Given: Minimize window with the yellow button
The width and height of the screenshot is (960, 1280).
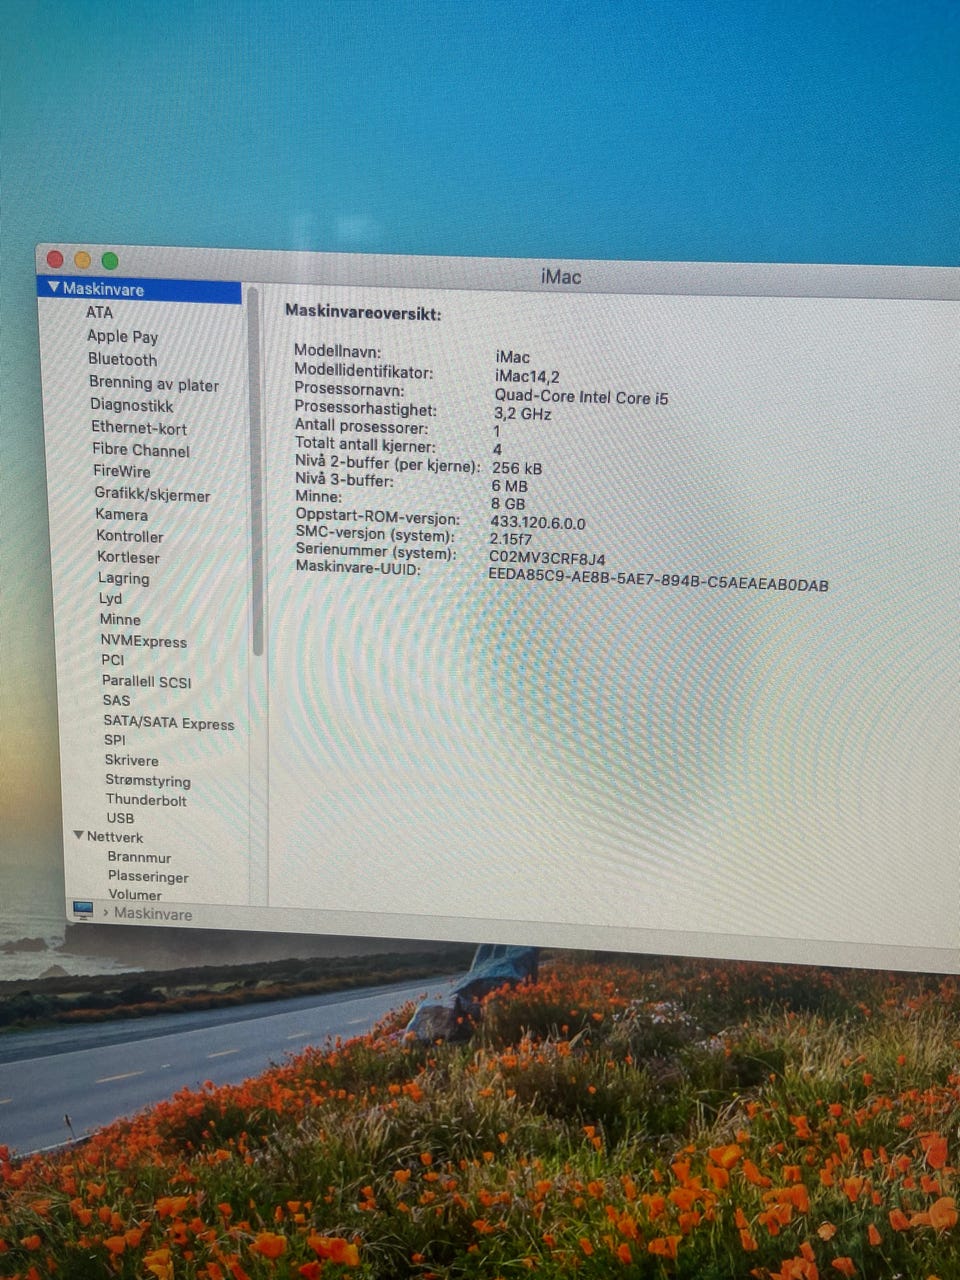Looking at the screenshot, I should [x=82, y=259].
